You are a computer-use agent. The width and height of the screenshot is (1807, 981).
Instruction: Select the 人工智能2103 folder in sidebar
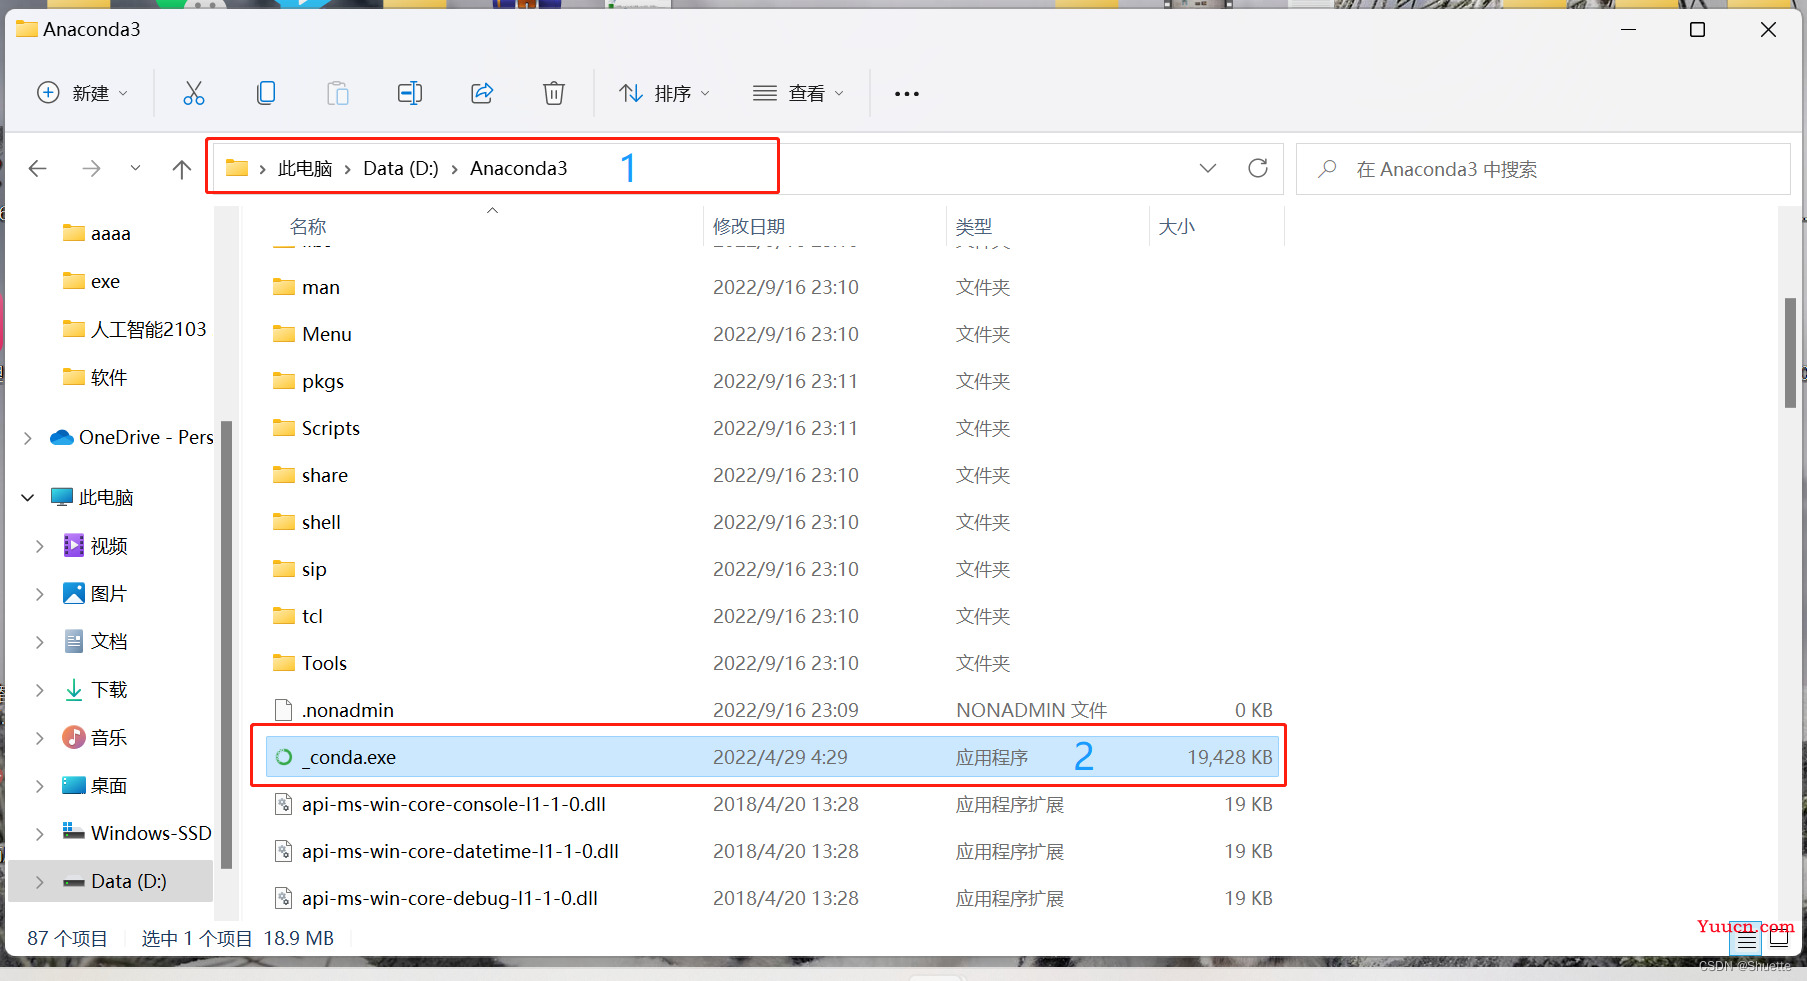[x=148, y=329]
